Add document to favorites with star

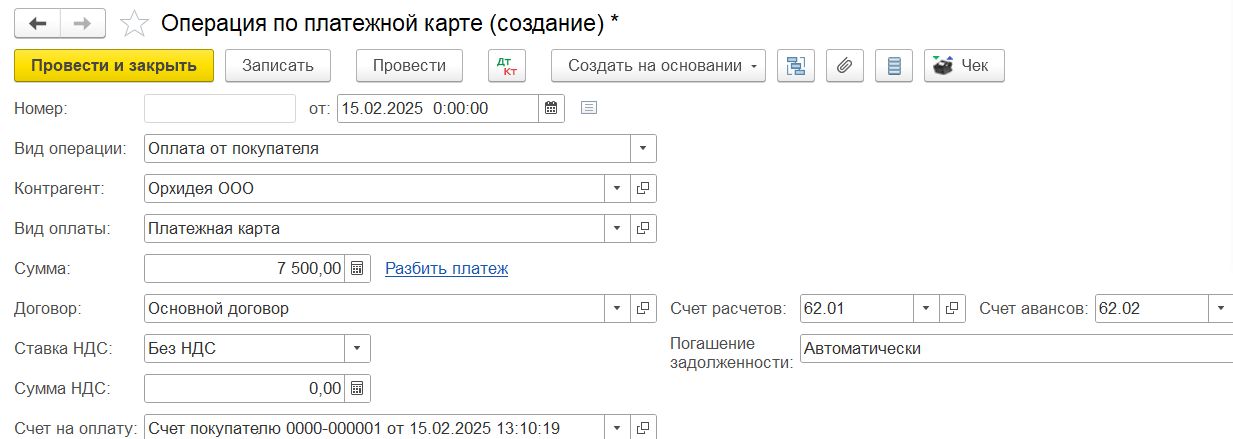(x=134, y=23)
